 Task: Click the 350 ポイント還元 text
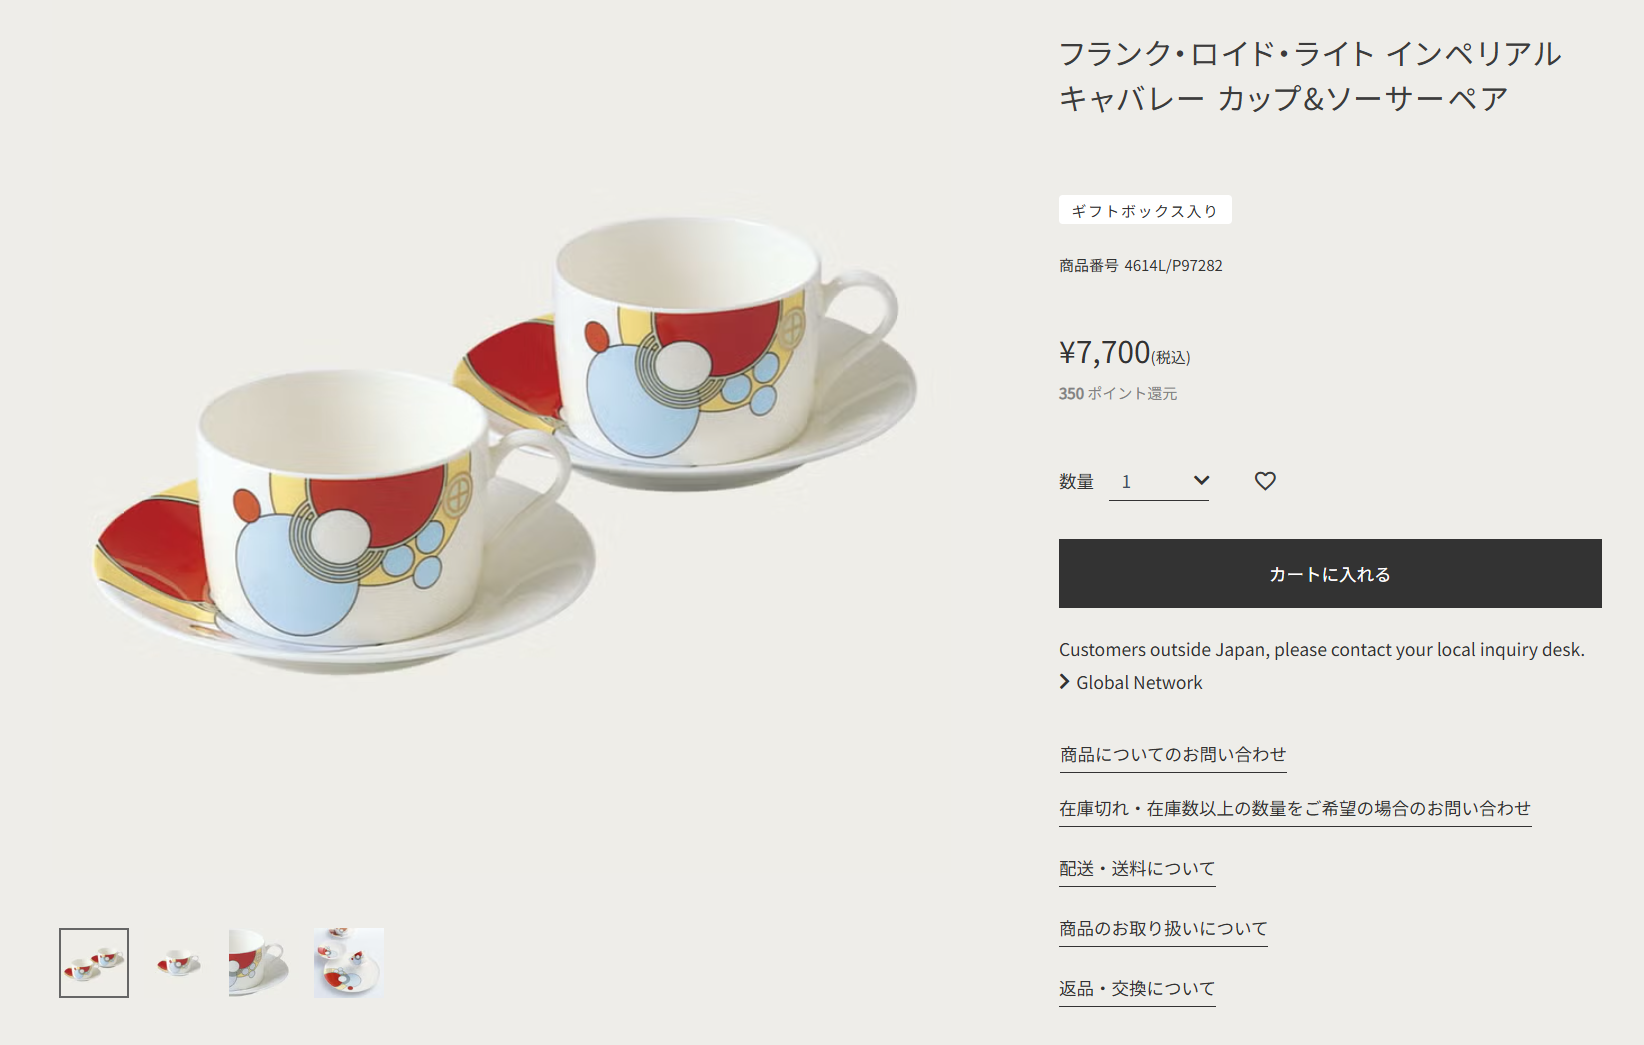(1117, 394)
